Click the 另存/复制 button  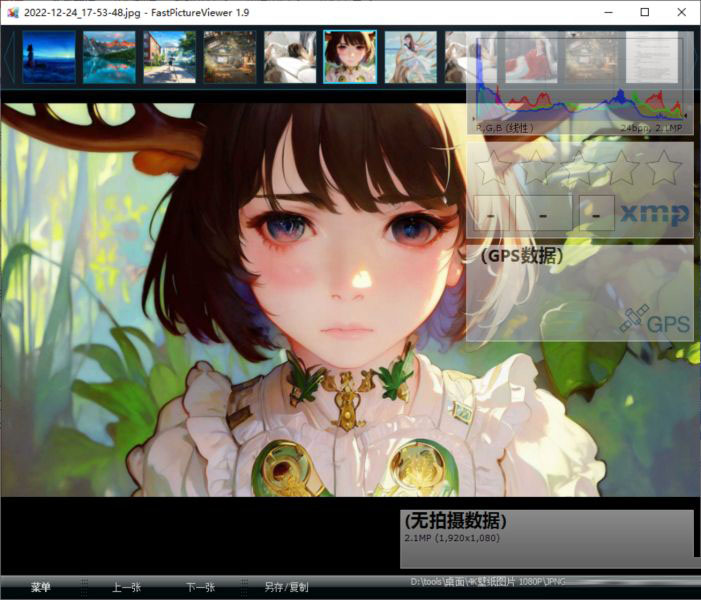(x=287, y=587)
